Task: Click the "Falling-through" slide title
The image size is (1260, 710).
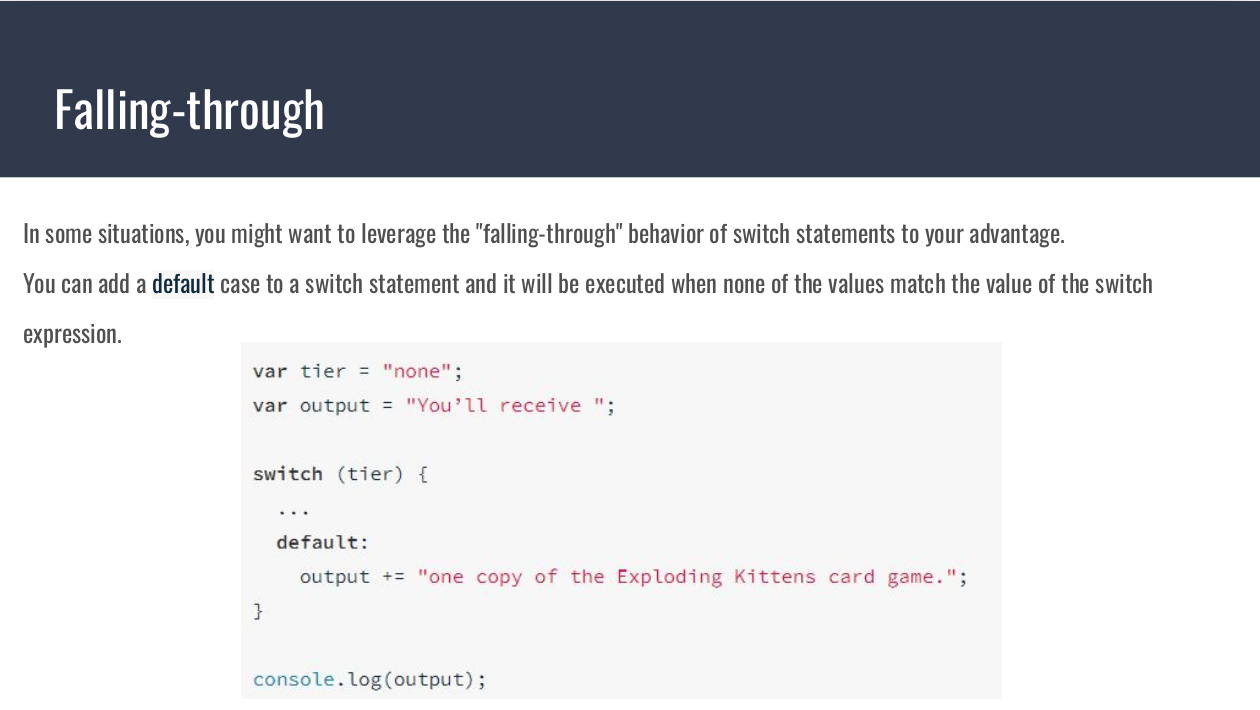Action: tap(189, 110)
